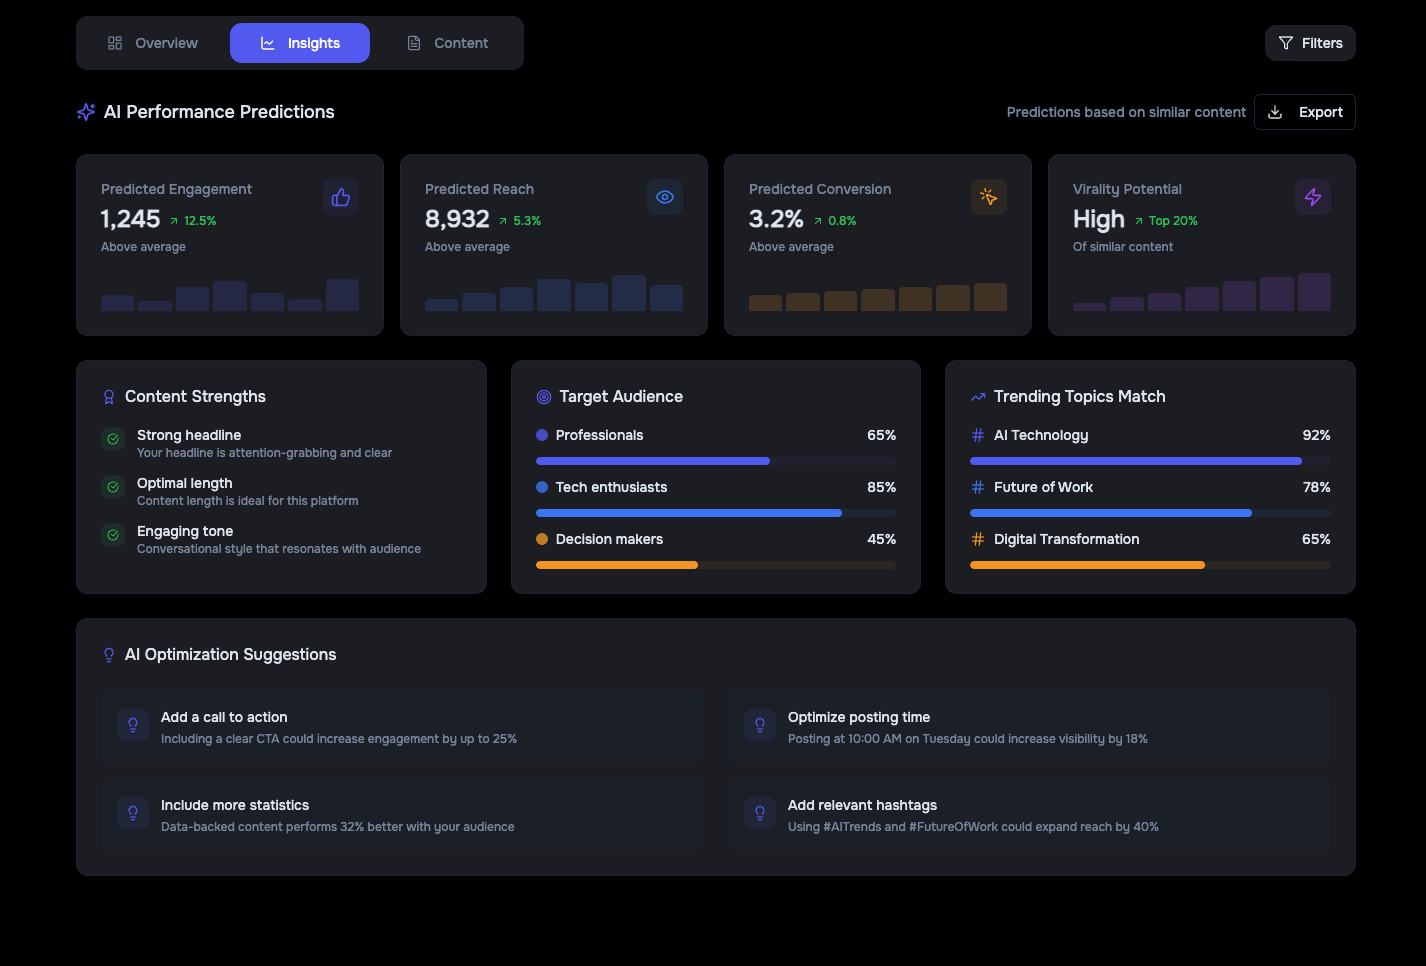Open the Content tab
This screenshot has width=1426, height=966.
click(x=448, y=43)
